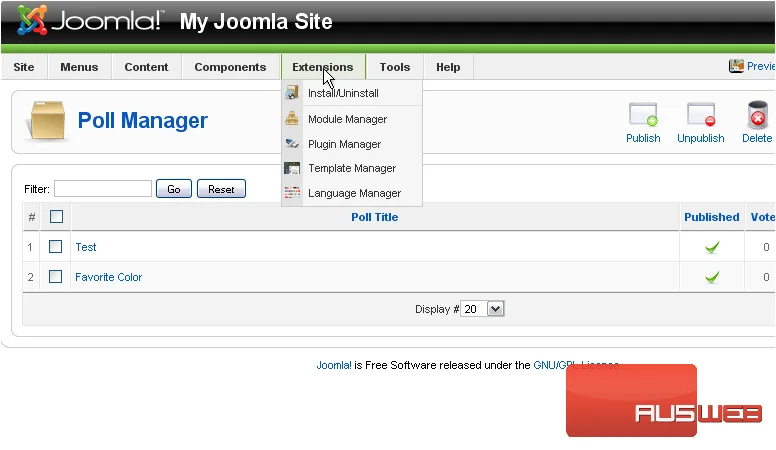Open the Menus menu
776x450 pixels.
tap(79, 67)
